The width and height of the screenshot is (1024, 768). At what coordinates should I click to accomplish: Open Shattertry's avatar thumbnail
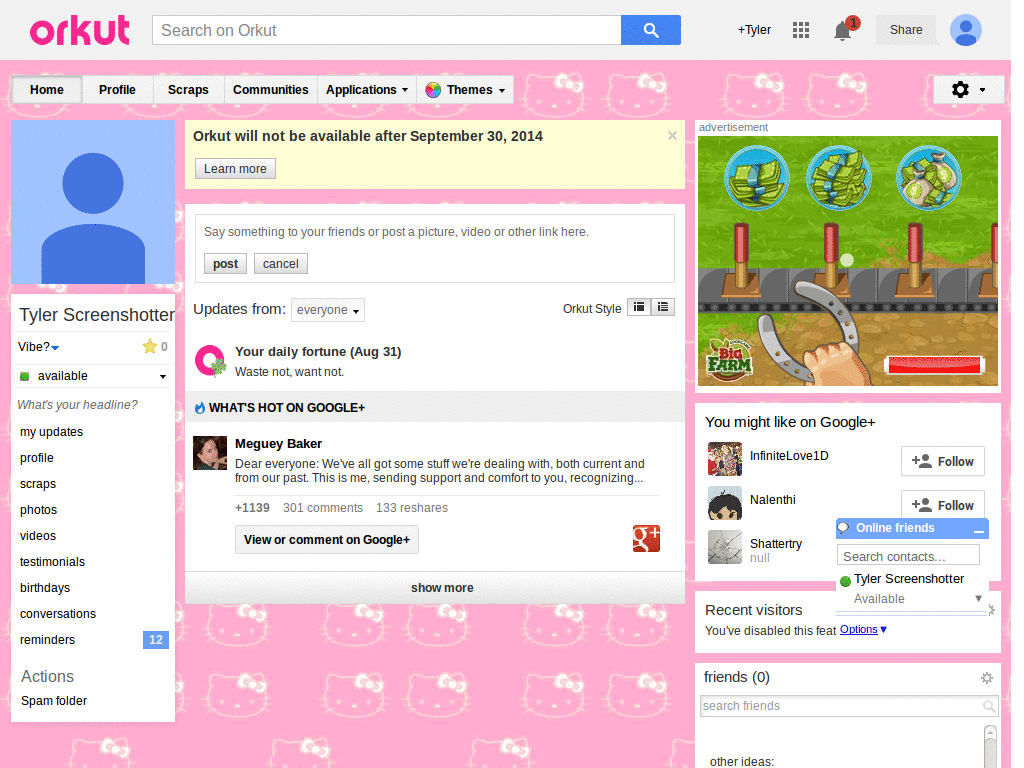tap(725, 547)
